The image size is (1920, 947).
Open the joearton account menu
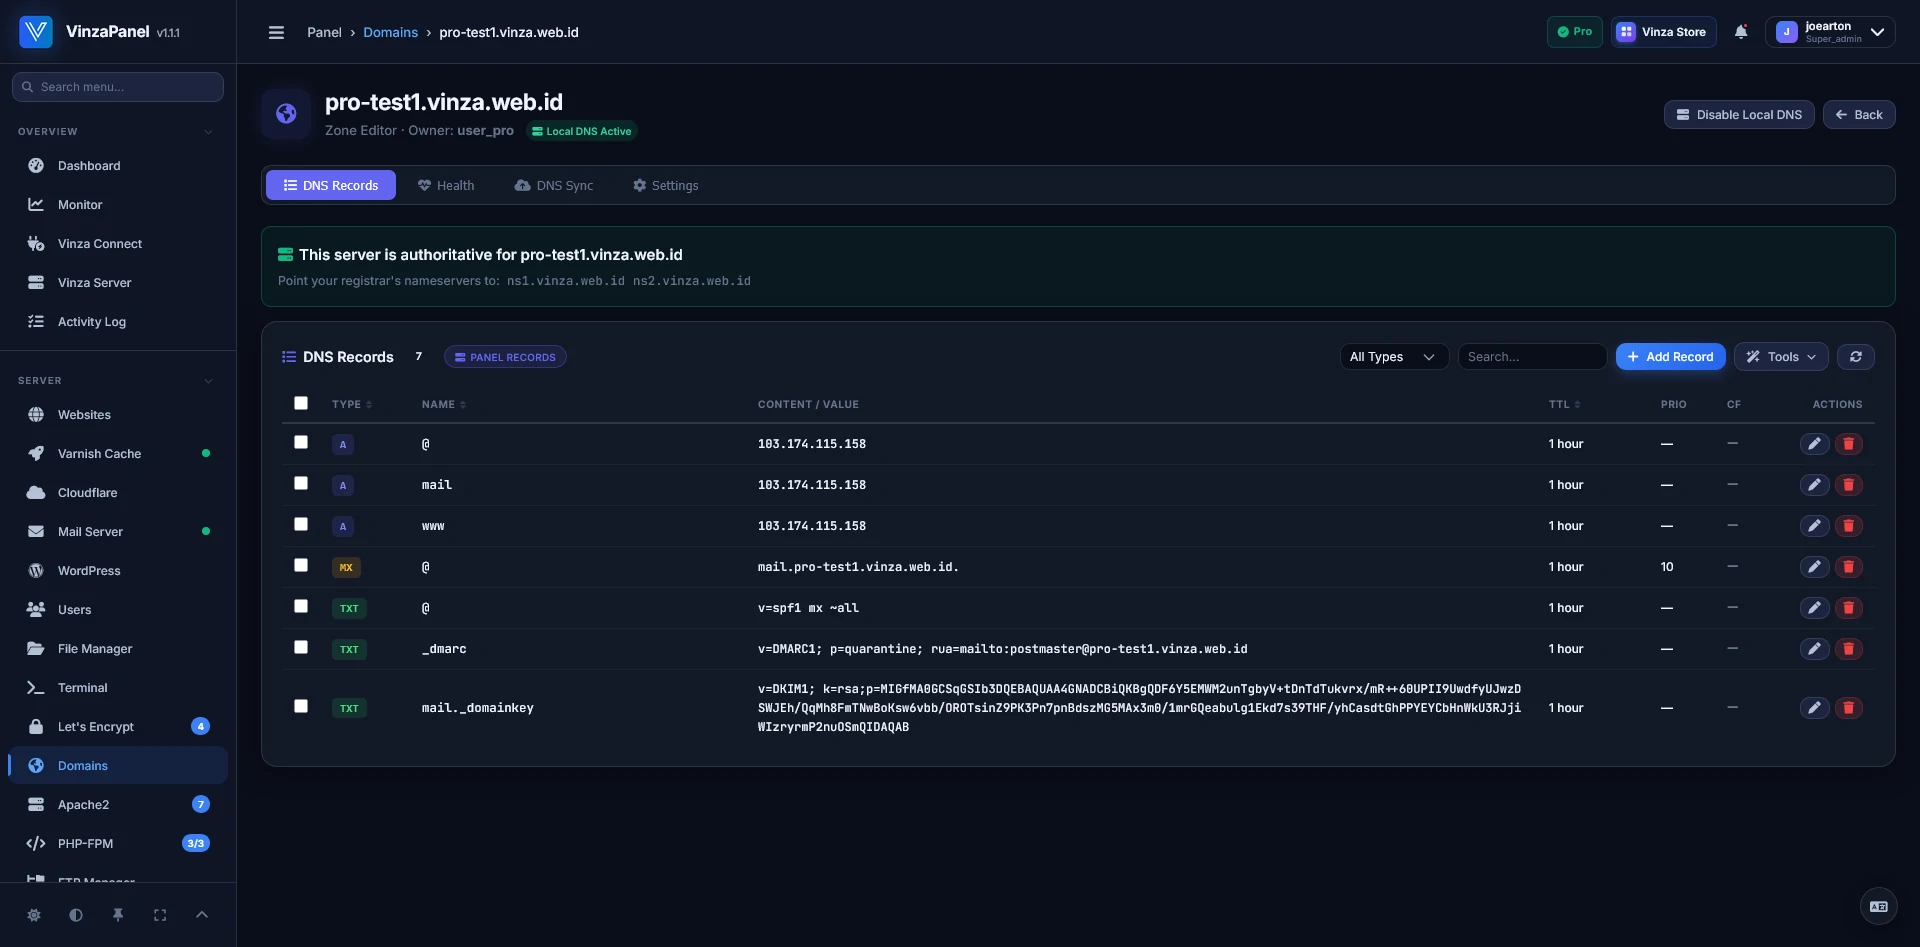pyautogui.click(x=1829, y=32)
